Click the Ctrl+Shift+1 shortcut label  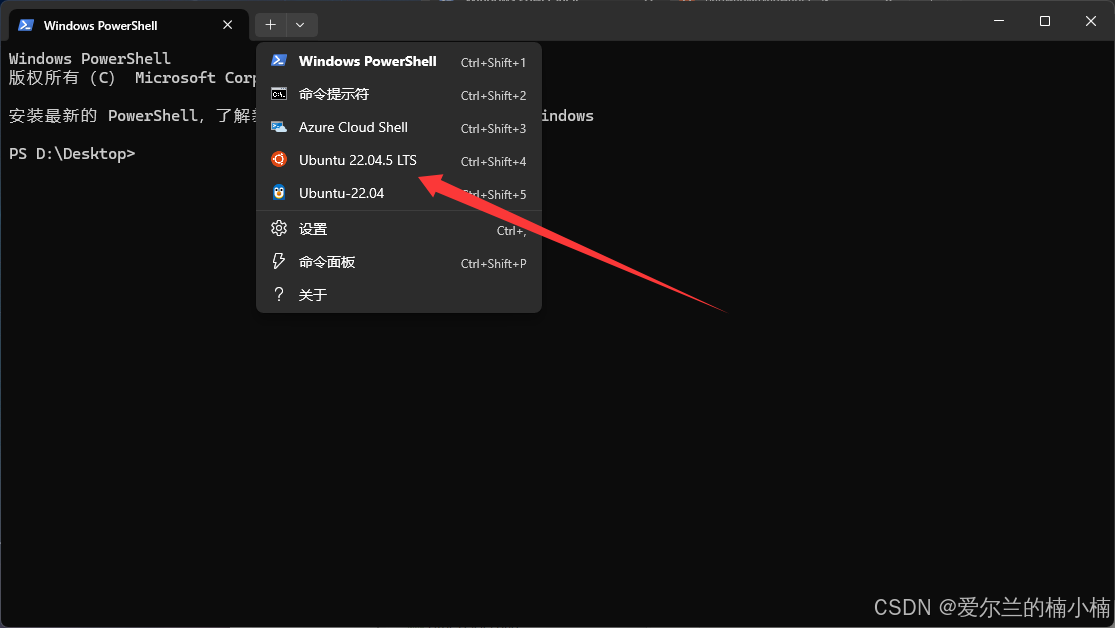494,63
